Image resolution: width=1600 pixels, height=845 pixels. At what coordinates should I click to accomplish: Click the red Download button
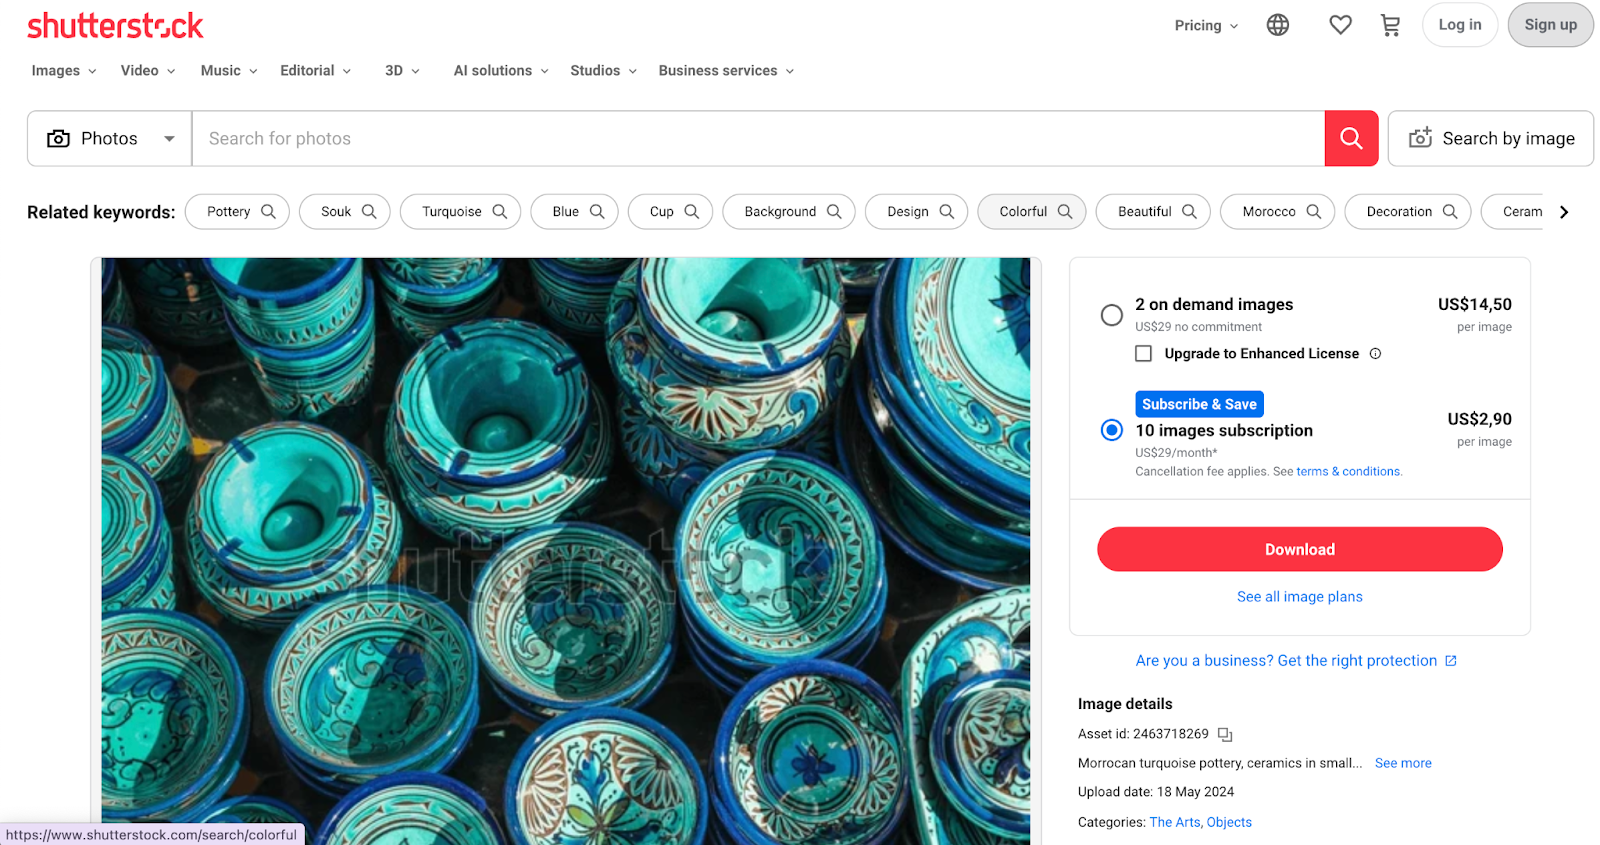pos(1299,549)
